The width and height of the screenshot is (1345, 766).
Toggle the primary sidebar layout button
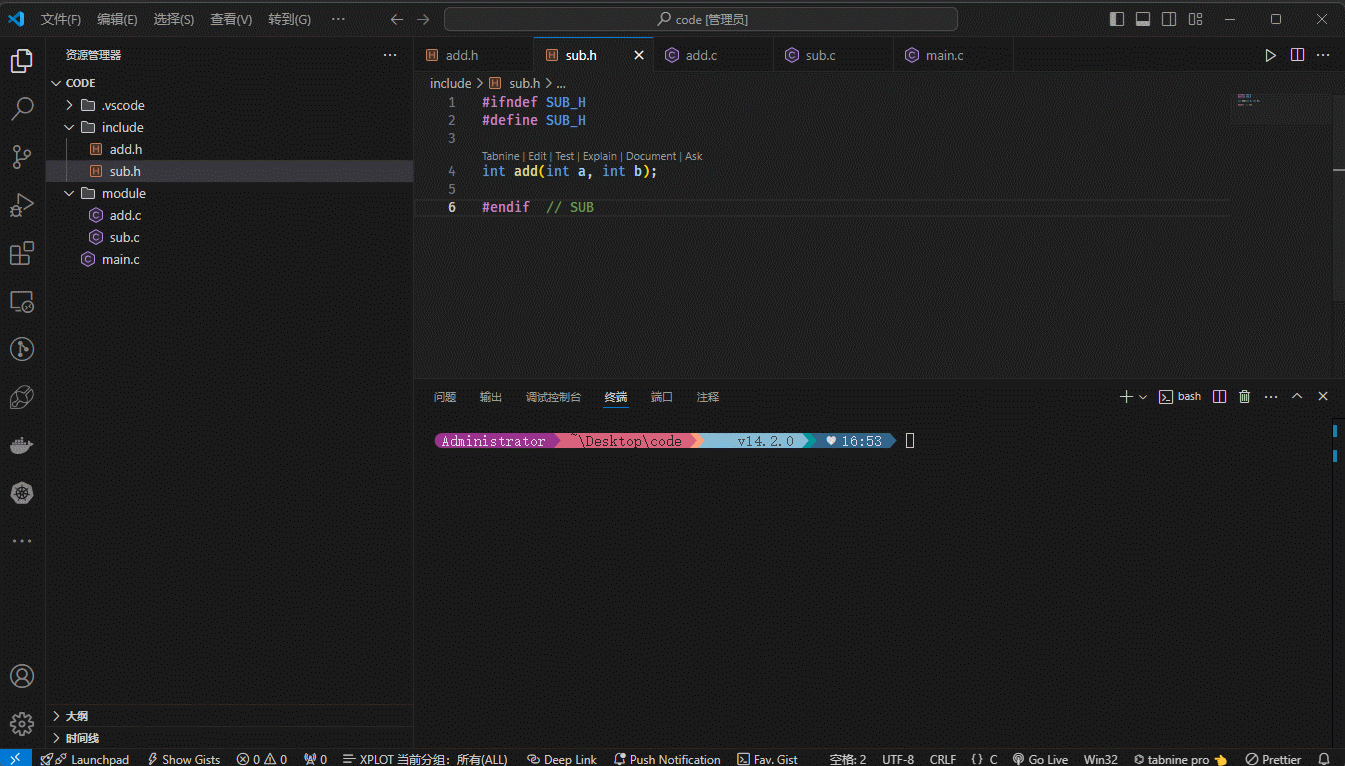point(1117,19)
